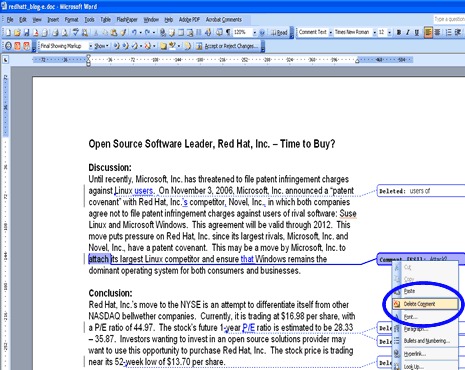Open the Zoom 120% dropdown
Image resolution: width=465 pixels, height=370 pixels.
click(x=255, y=32)
